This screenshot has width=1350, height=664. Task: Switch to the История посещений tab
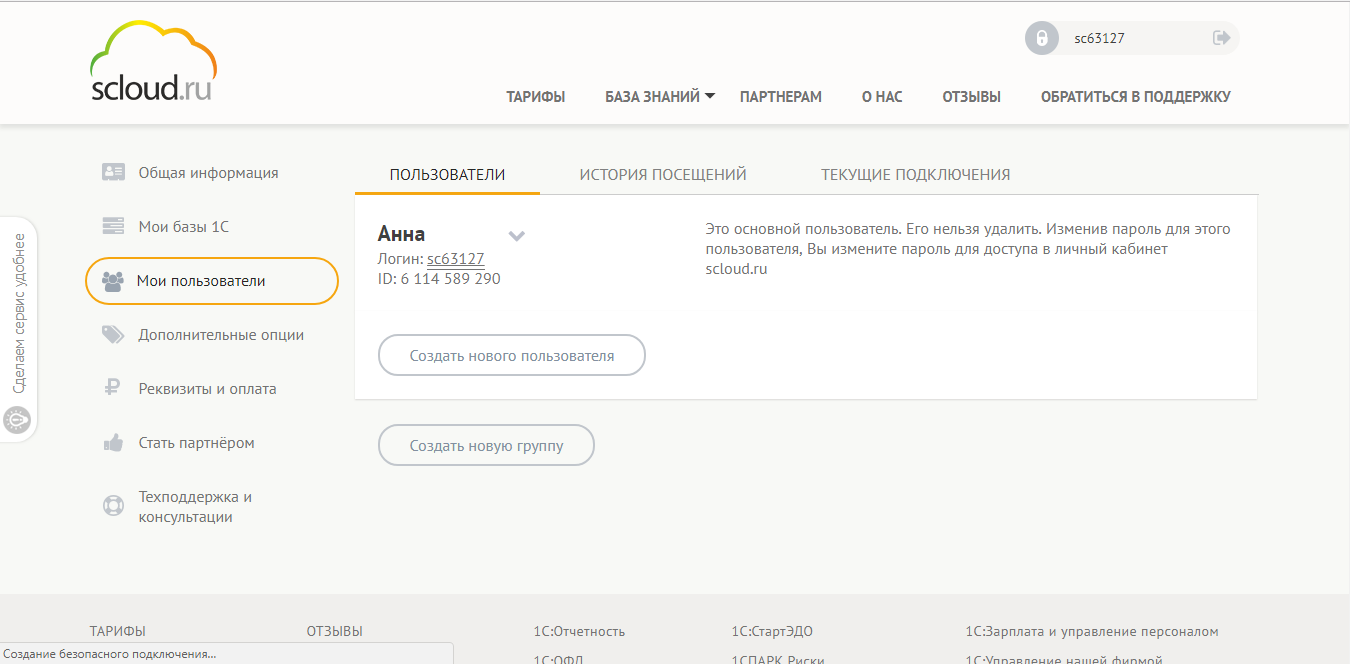coord(663,175)
